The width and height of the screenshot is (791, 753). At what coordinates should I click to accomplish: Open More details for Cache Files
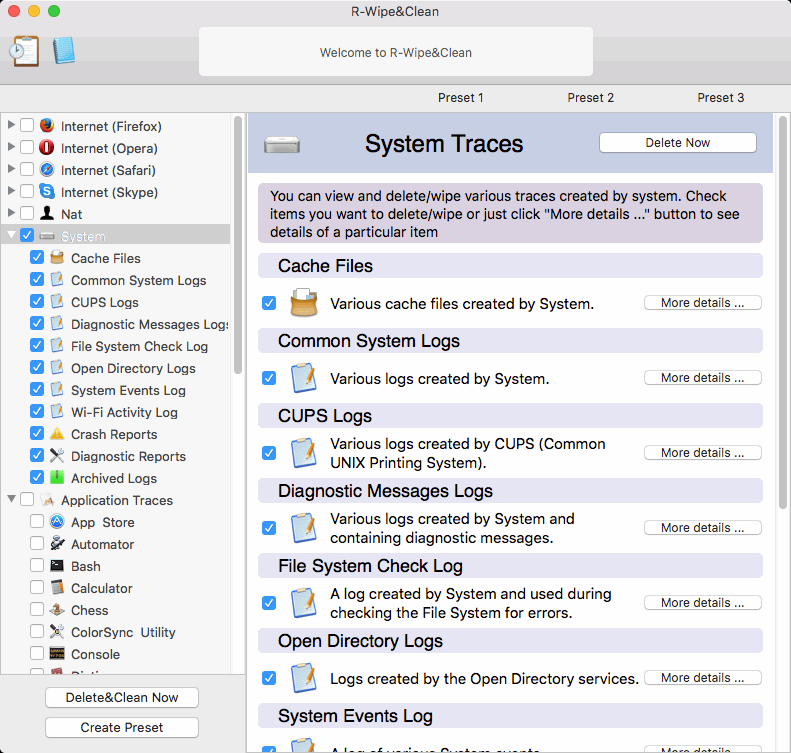point(702,303)
